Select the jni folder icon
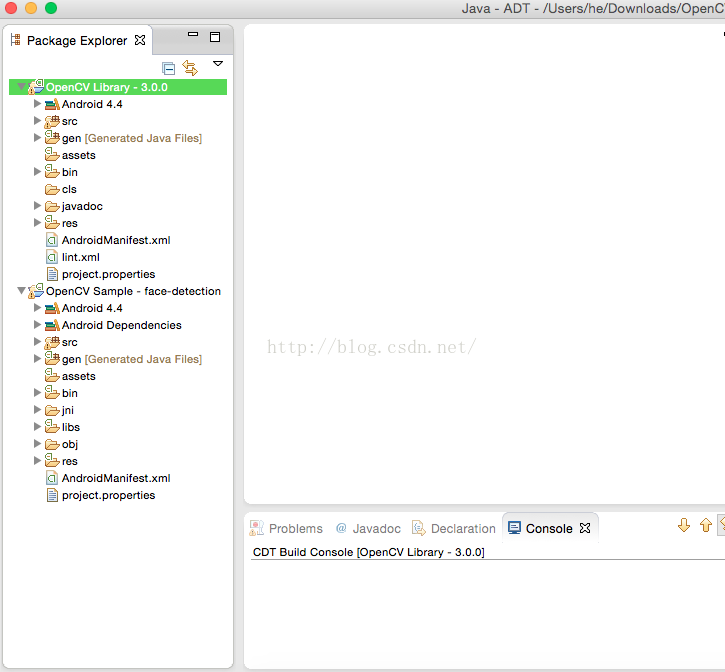725x672 pixels. pyautogui.click(x=52, y=410)
